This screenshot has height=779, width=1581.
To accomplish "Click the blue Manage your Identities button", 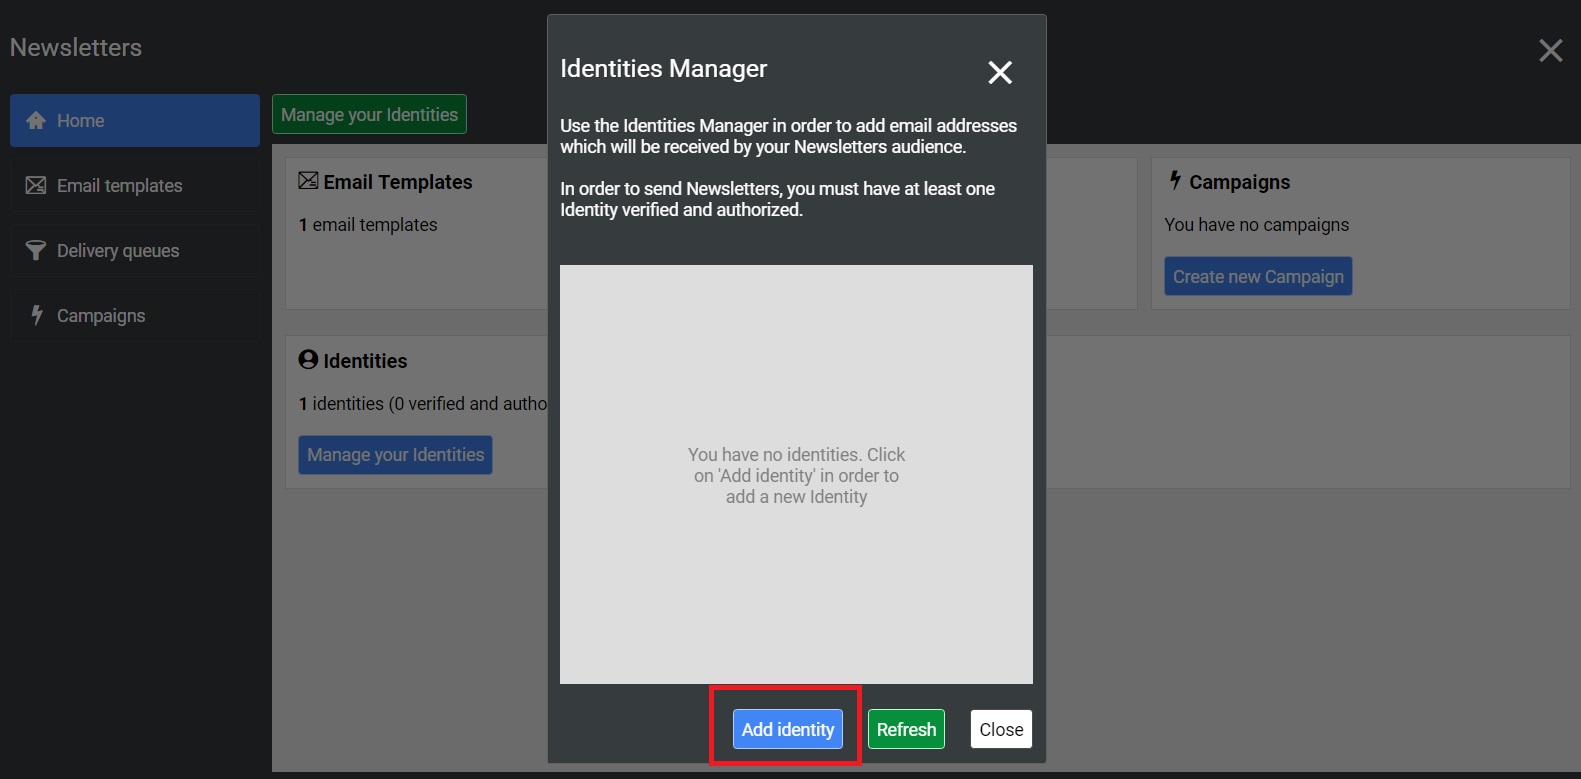I will tap(395, 455).
